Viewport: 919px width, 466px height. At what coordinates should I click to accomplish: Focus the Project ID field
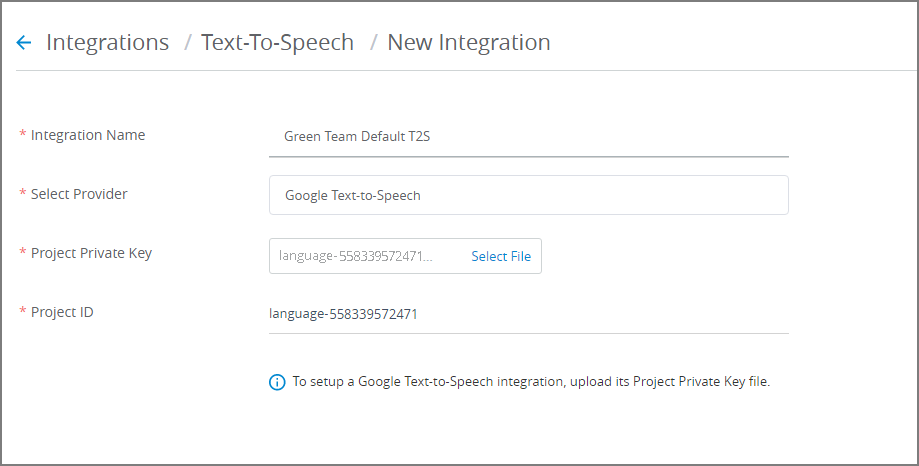coord(529,314)
